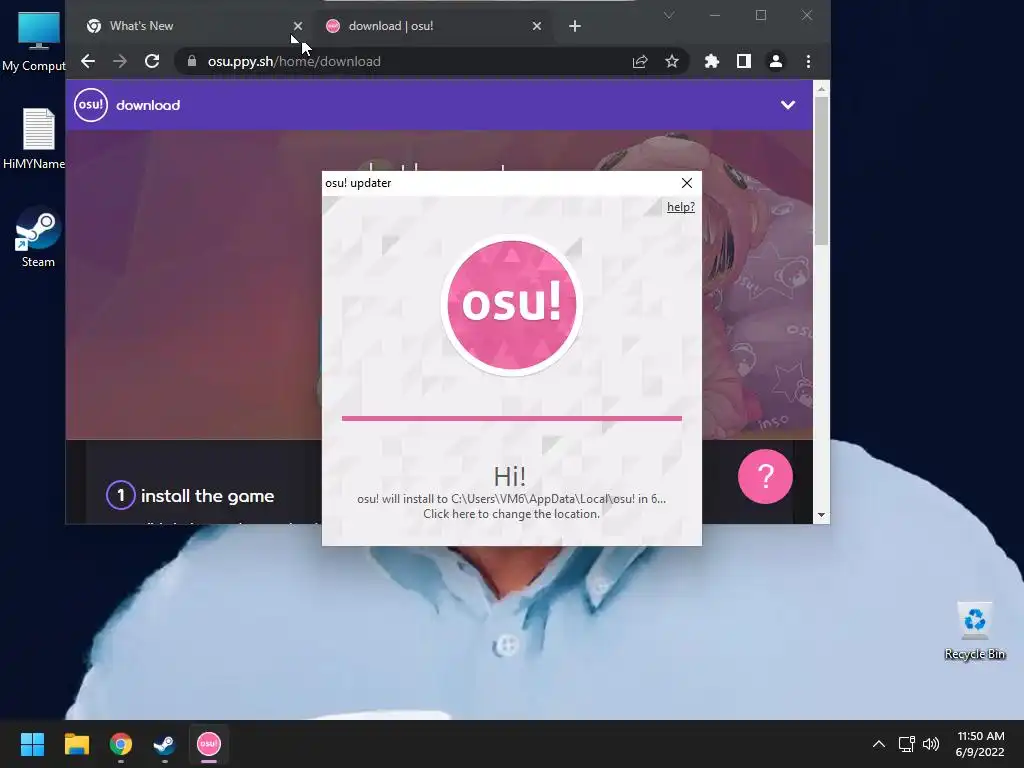Reload the osu! download page
The width and height of the screenshot is (1024, 768).
point(152,61)
